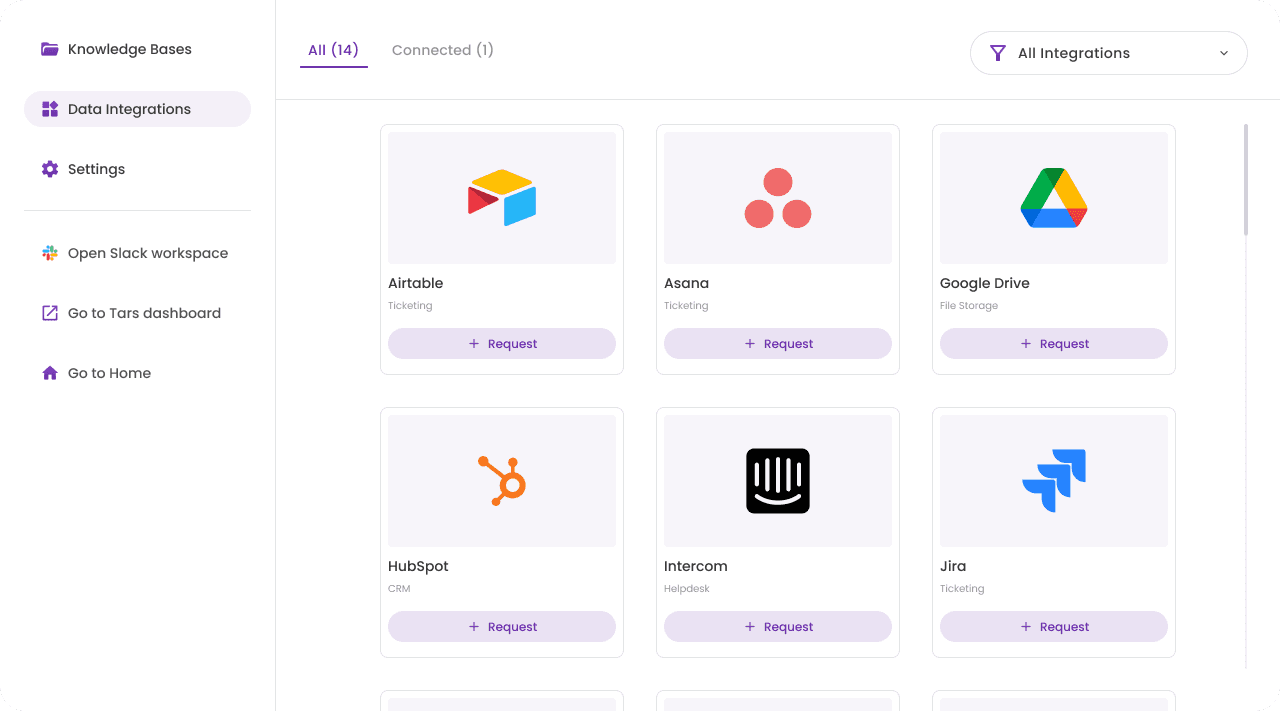Click the Airtable card title
This screenshot has width=1280, height=711.
415,283
